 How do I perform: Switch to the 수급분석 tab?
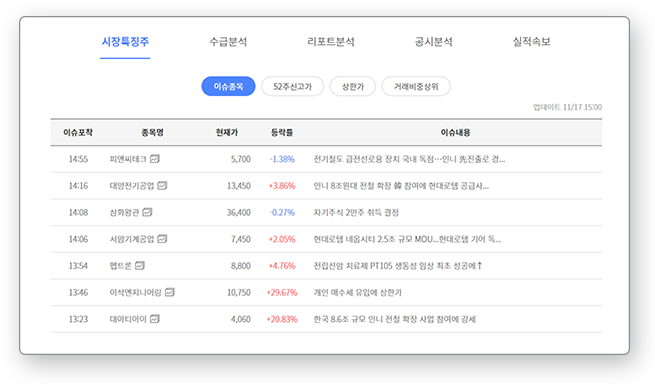coord(228,42)
